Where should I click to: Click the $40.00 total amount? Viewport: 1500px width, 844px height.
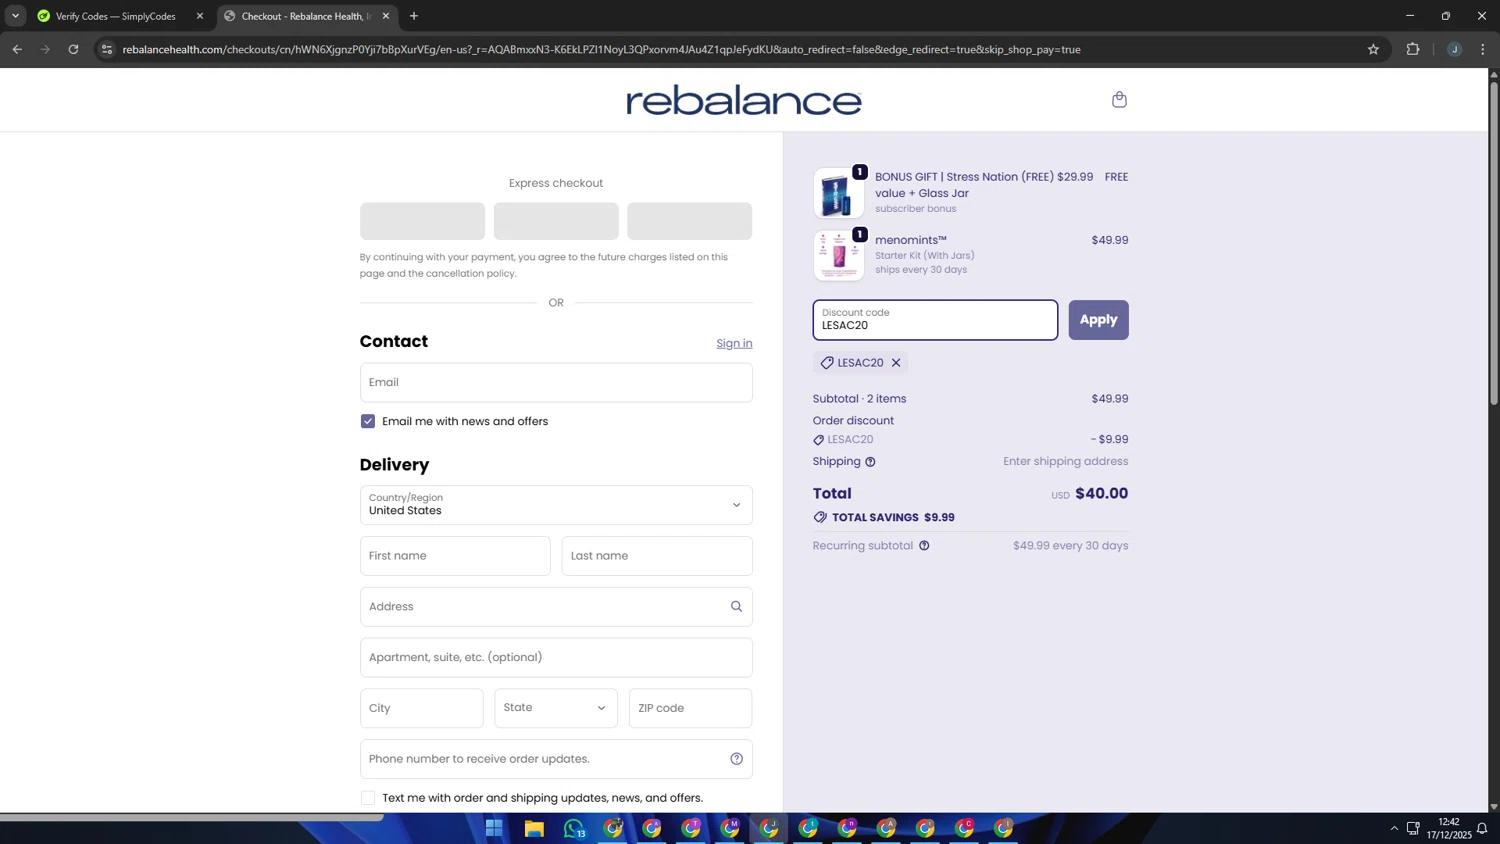point(1101,494)
